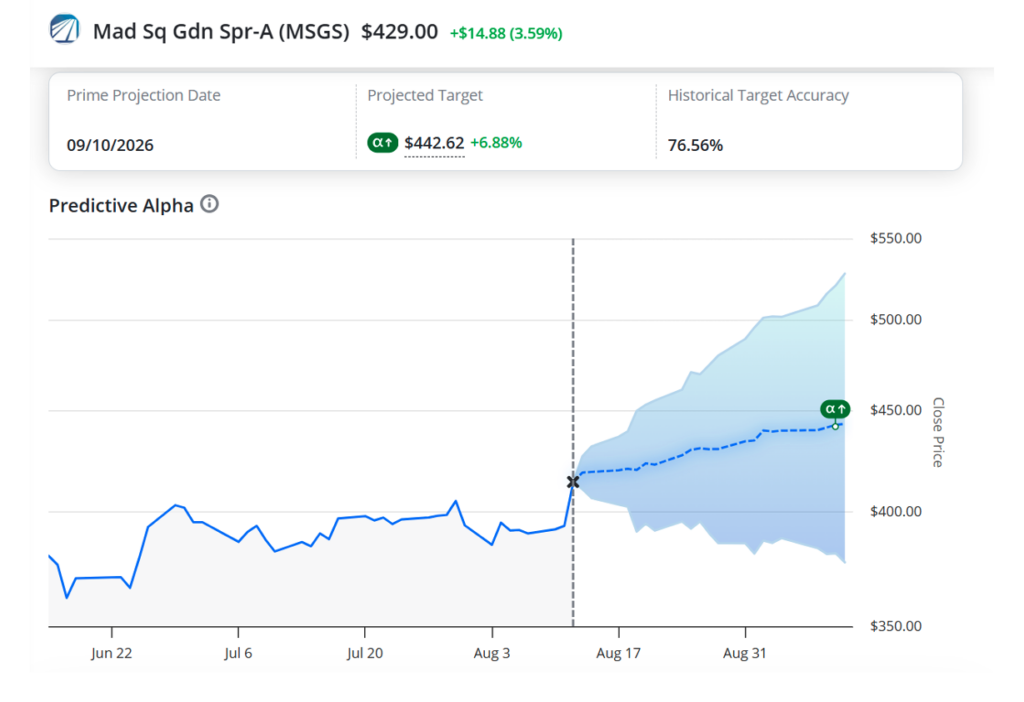1024x702 pixels.
Task: Click the Projected Target label
Action: (x=425, y=95)
